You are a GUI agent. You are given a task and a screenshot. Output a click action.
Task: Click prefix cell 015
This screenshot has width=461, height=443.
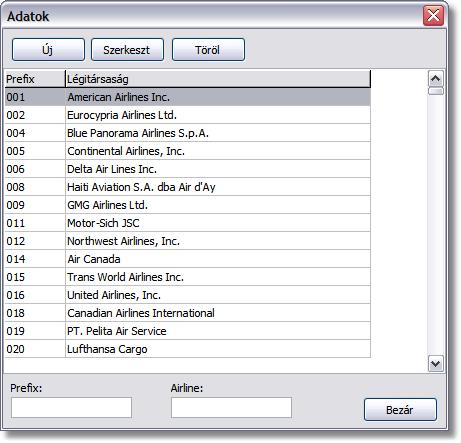(x=35, y=277)
